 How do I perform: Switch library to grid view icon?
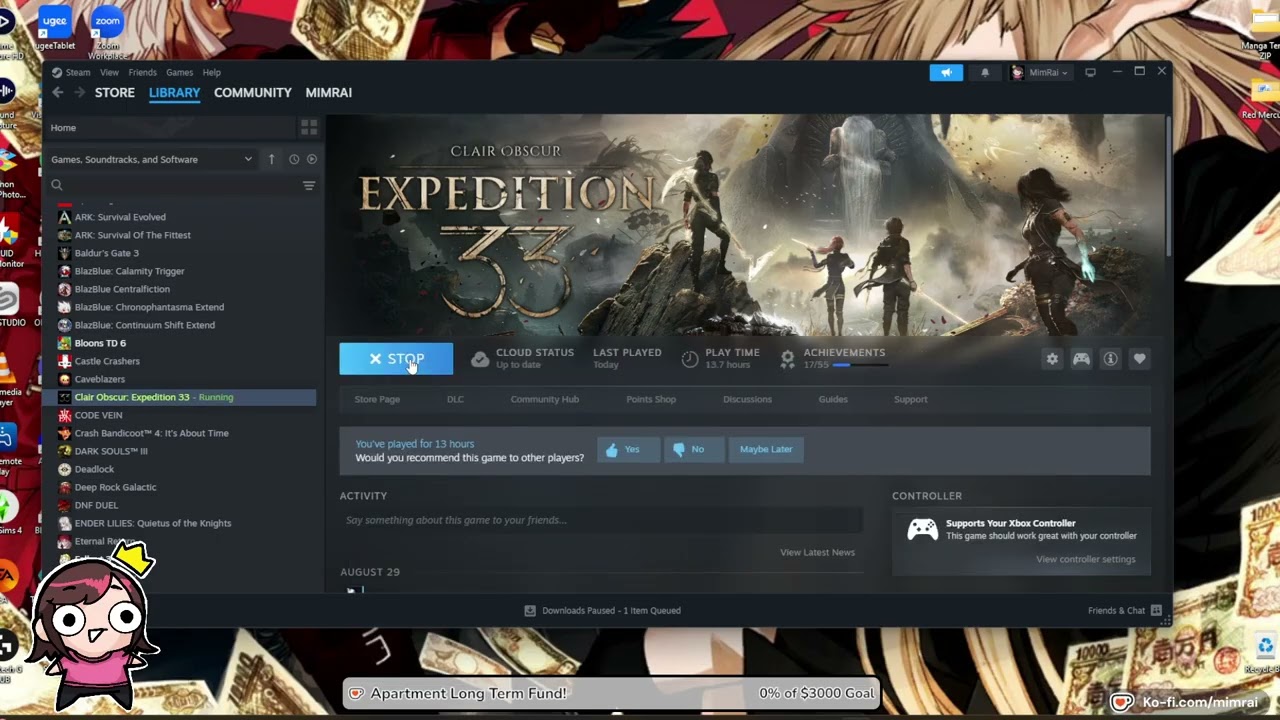click(309, 127)
